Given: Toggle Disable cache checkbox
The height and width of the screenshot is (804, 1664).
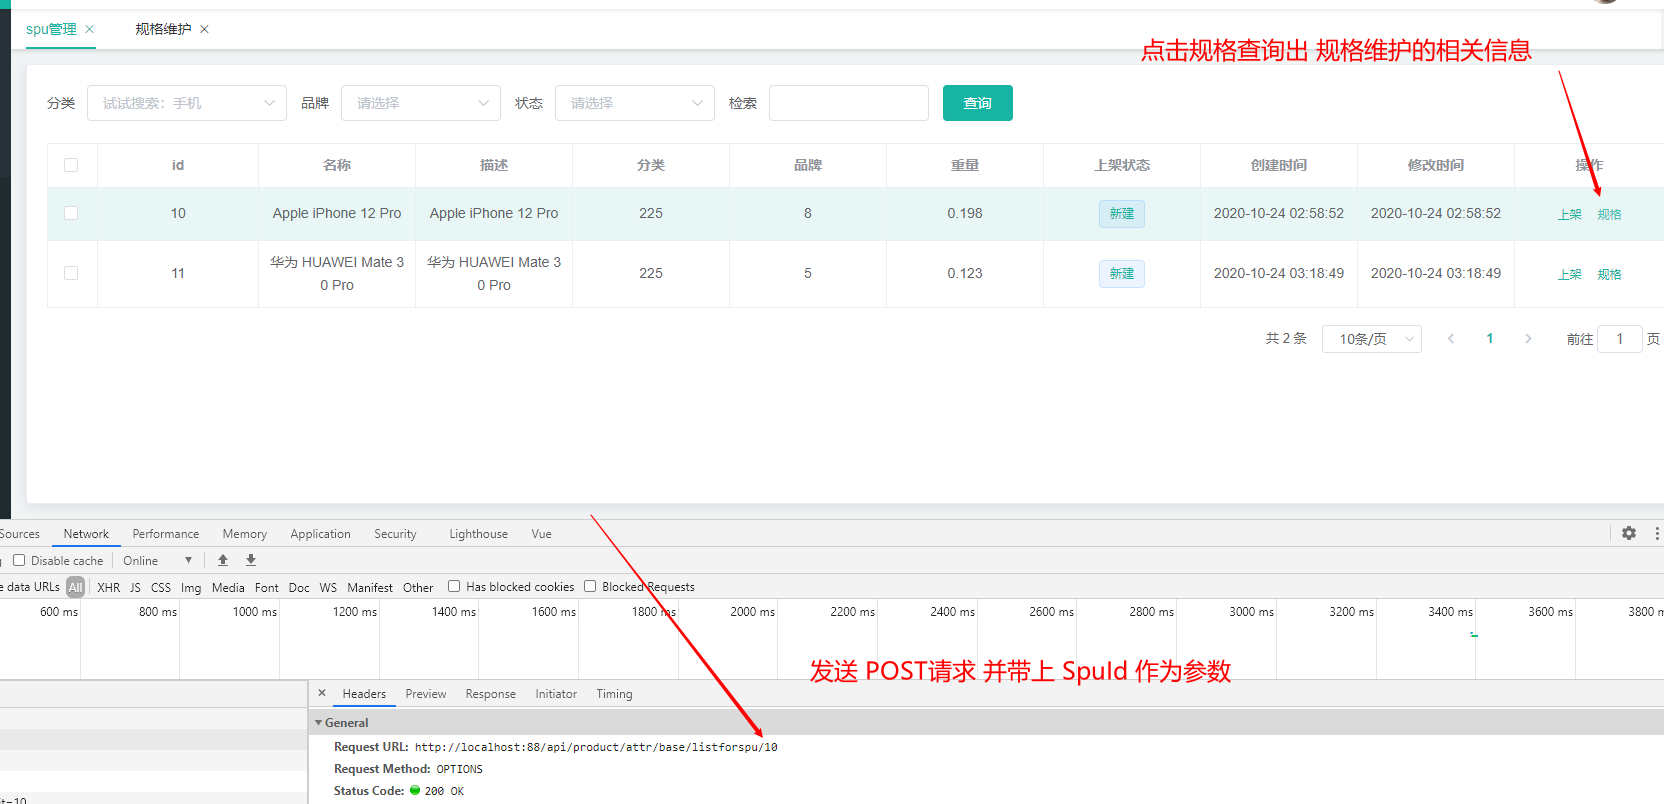Looking at the screenshot, I should [19, 560].
